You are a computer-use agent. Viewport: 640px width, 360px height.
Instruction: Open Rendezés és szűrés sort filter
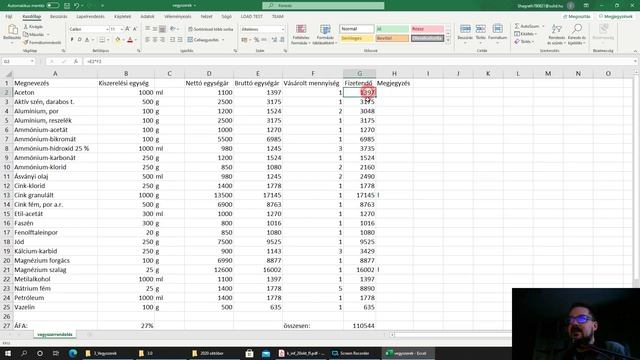tap(556, 34)
